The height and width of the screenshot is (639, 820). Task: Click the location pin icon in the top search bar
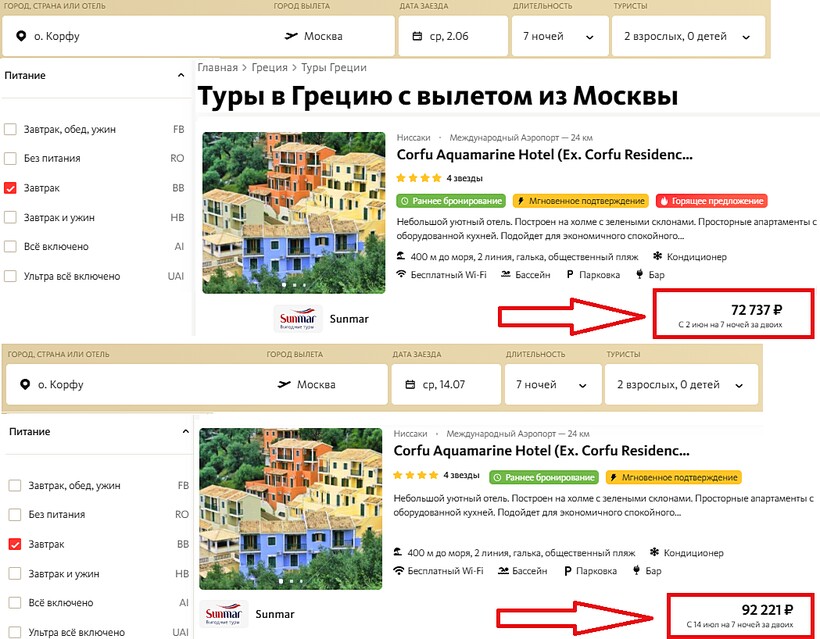[21, 36]
